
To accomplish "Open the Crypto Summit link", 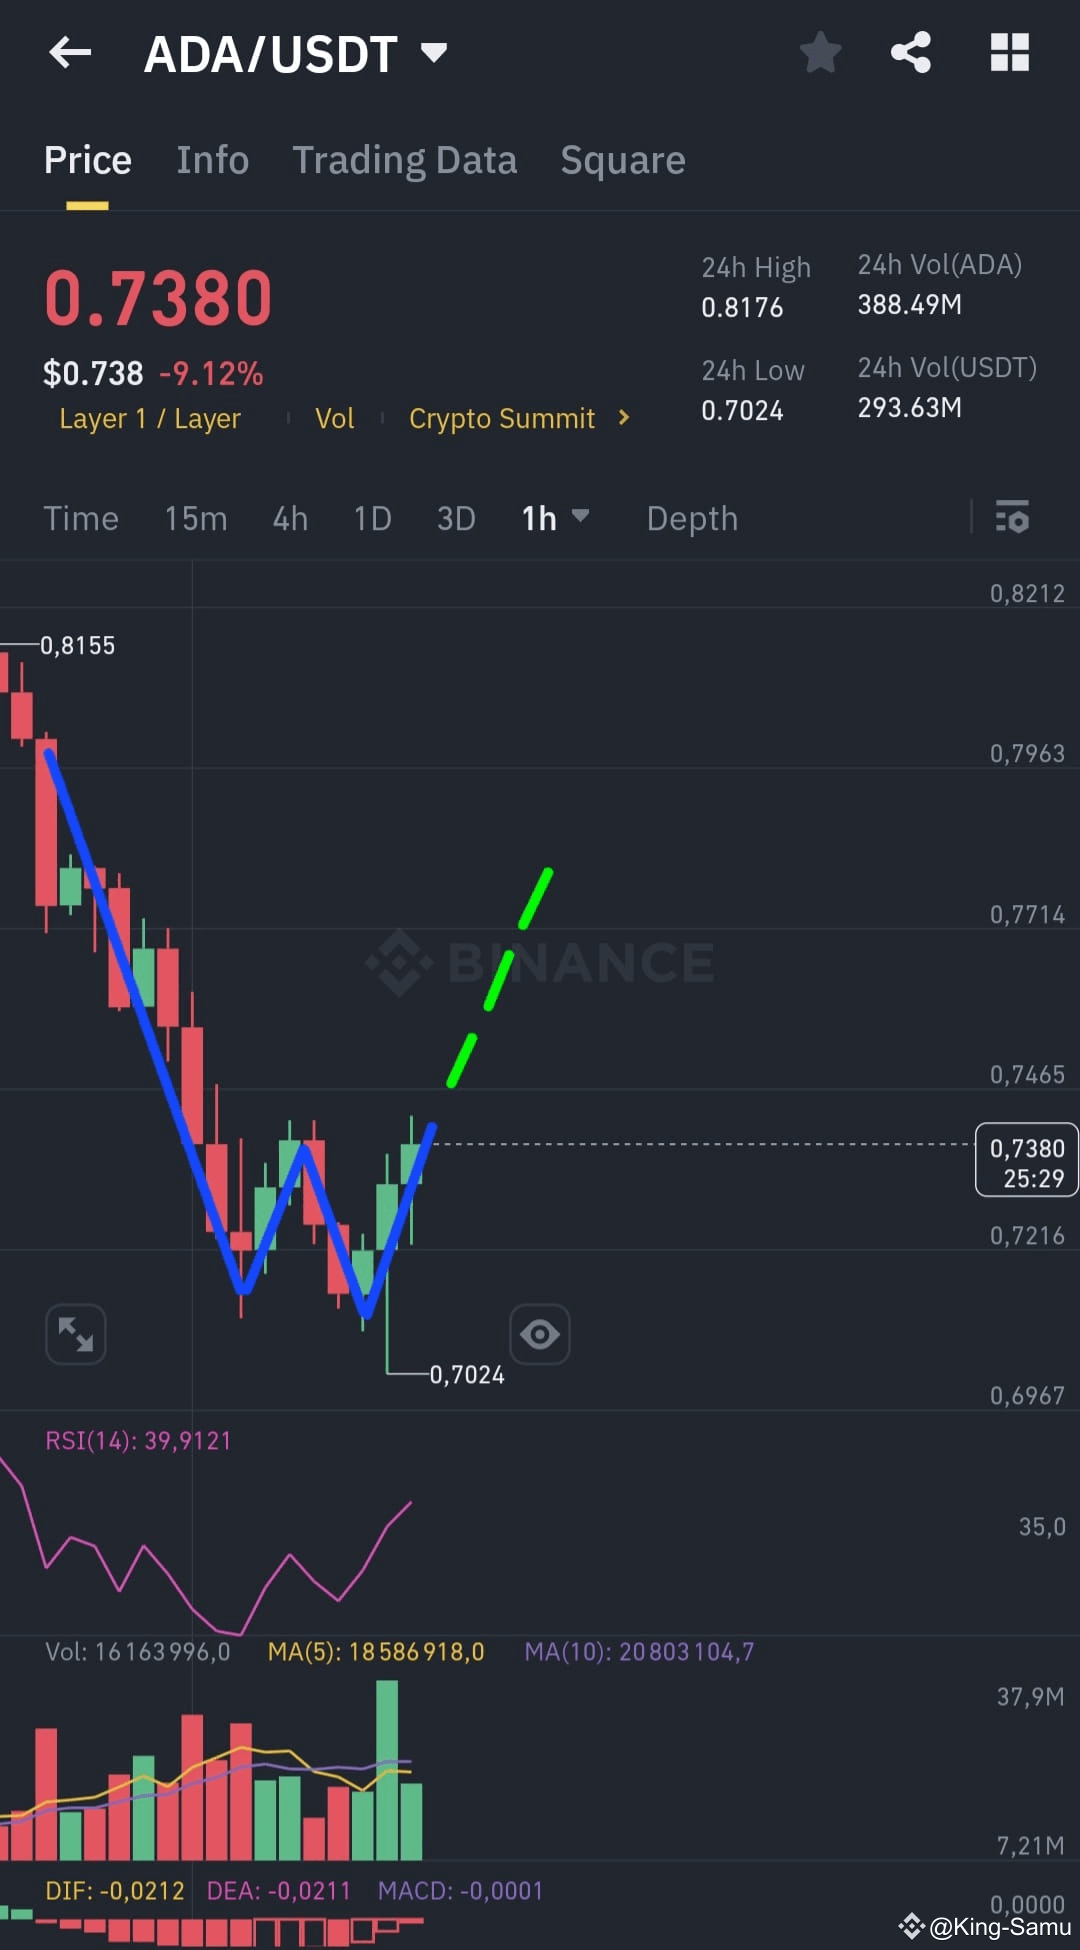I will [x=502, y=419].
